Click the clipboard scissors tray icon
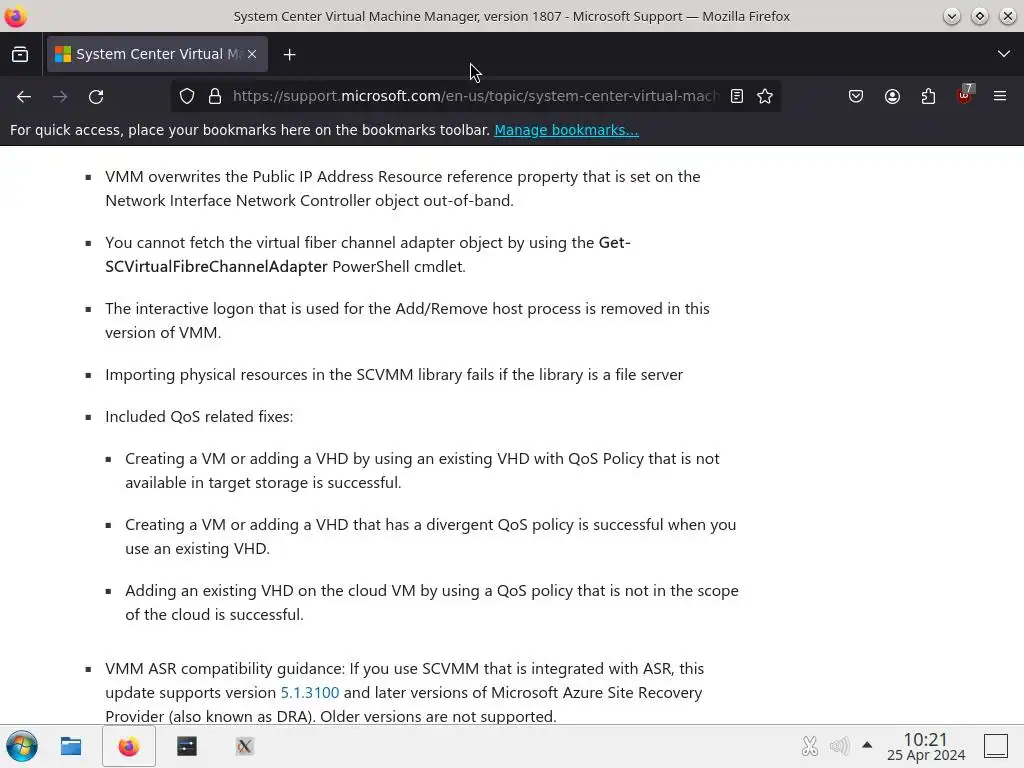The height and width of the screenshot is (768, 1024). [809, 745]
